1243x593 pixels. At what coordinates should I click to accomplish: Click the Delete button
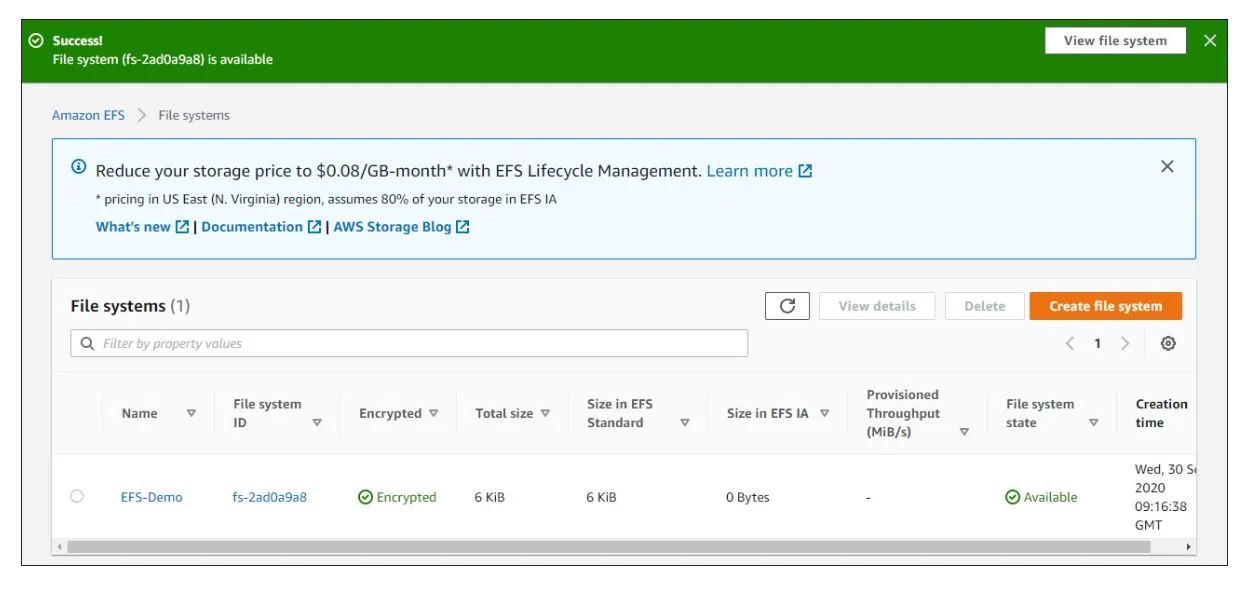pos(984,306)
